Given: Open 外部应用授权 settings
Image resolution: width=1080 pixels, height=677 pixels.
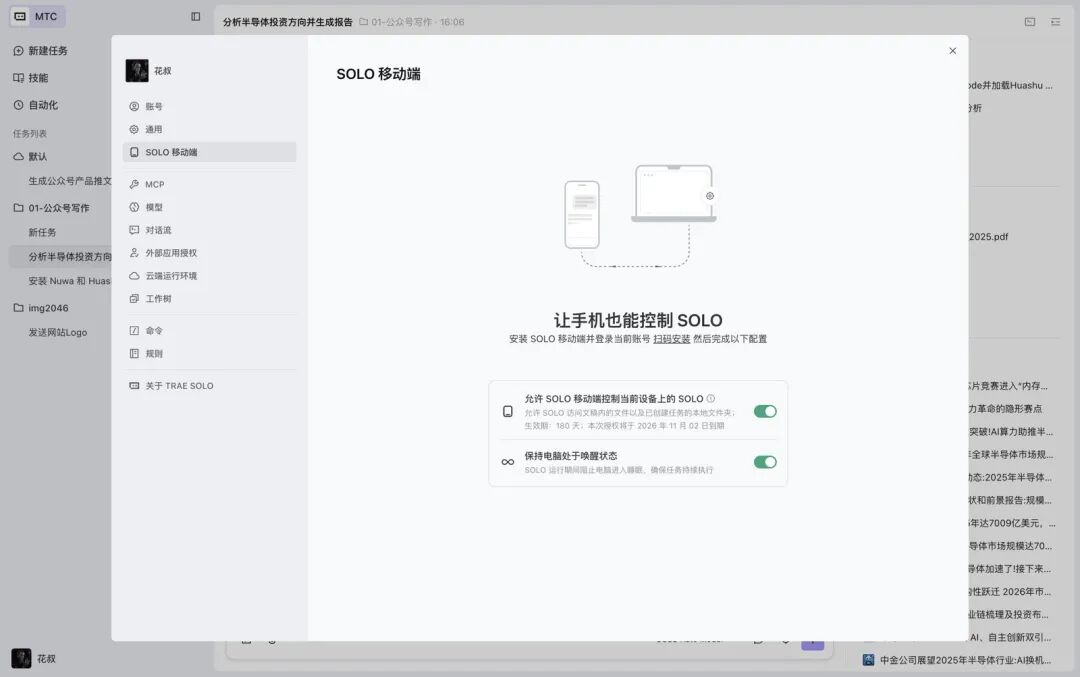Looking at the screenshot, I should click(x=209, y=253).
